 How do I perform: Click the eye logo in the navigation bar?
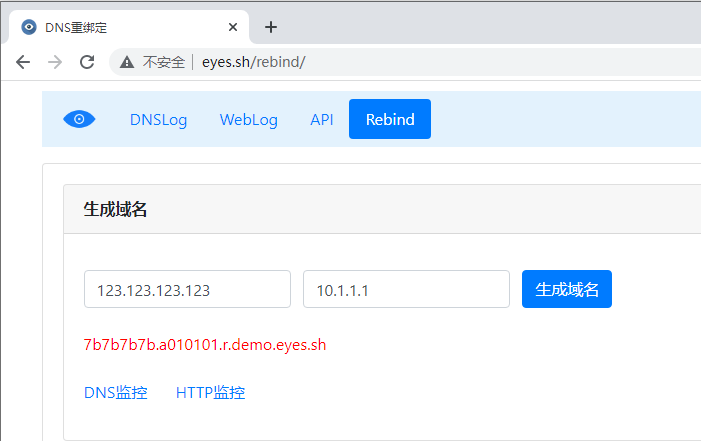(x=79, y=119)
